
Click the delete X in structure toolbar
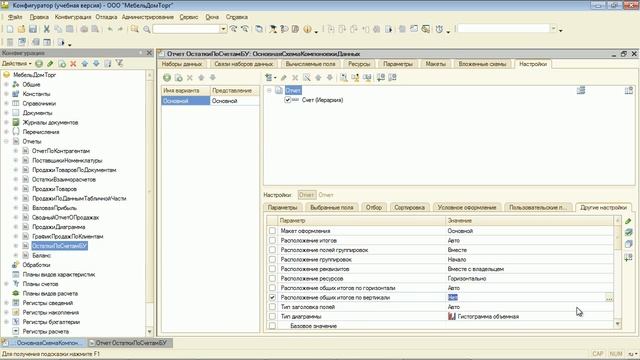pyautogui.click(x=295, y=77)
